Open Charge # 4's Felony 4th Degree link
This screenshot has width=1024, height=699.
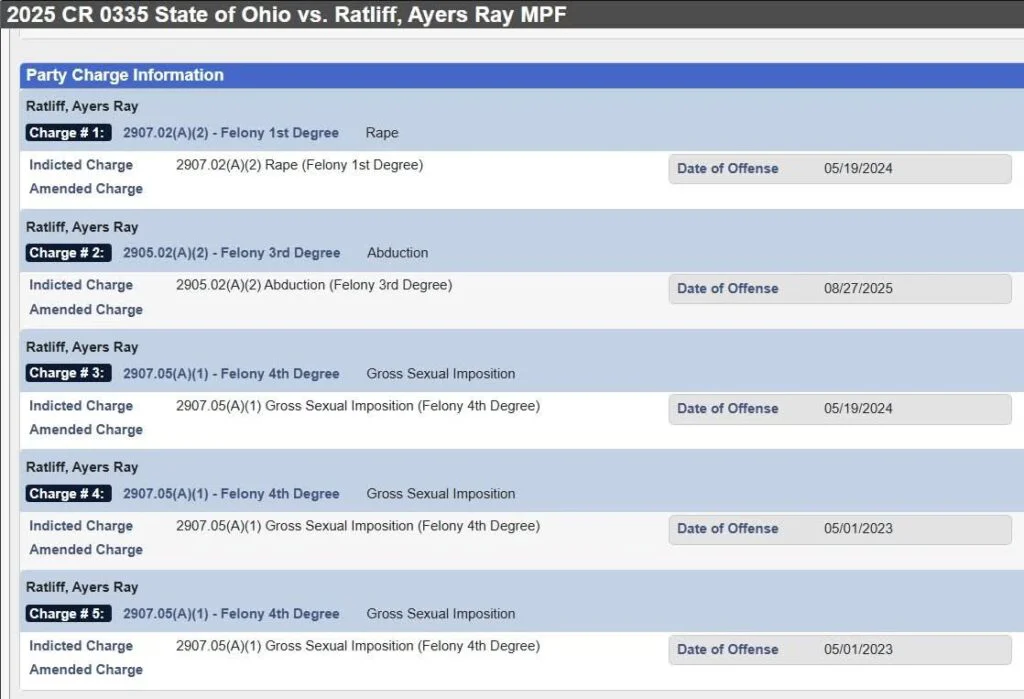[231, 493]
